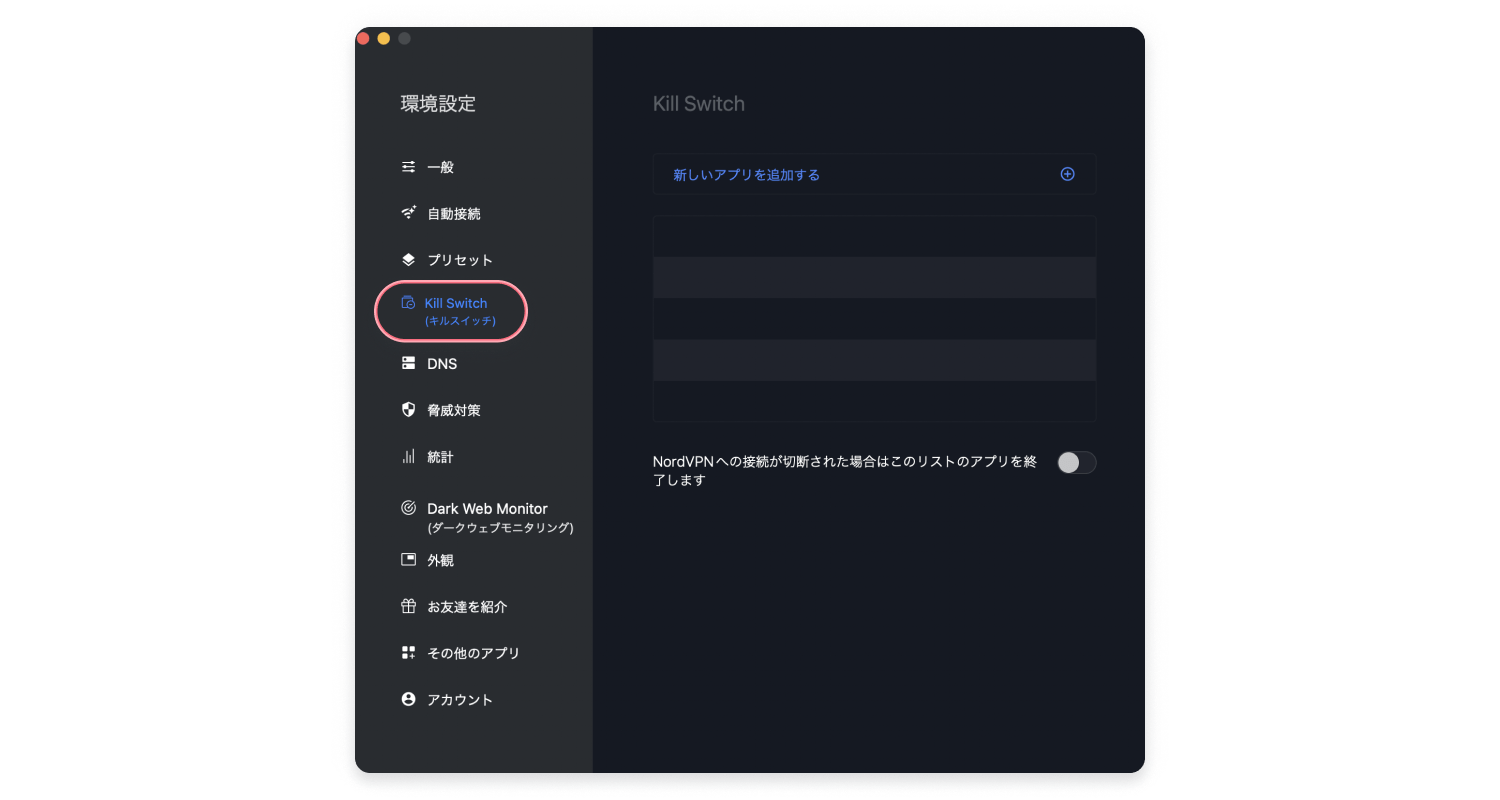Click the (ダークウェブモニタリング) subtitle
Viewport: 1500px width, 800px height.
pos(500,527)
